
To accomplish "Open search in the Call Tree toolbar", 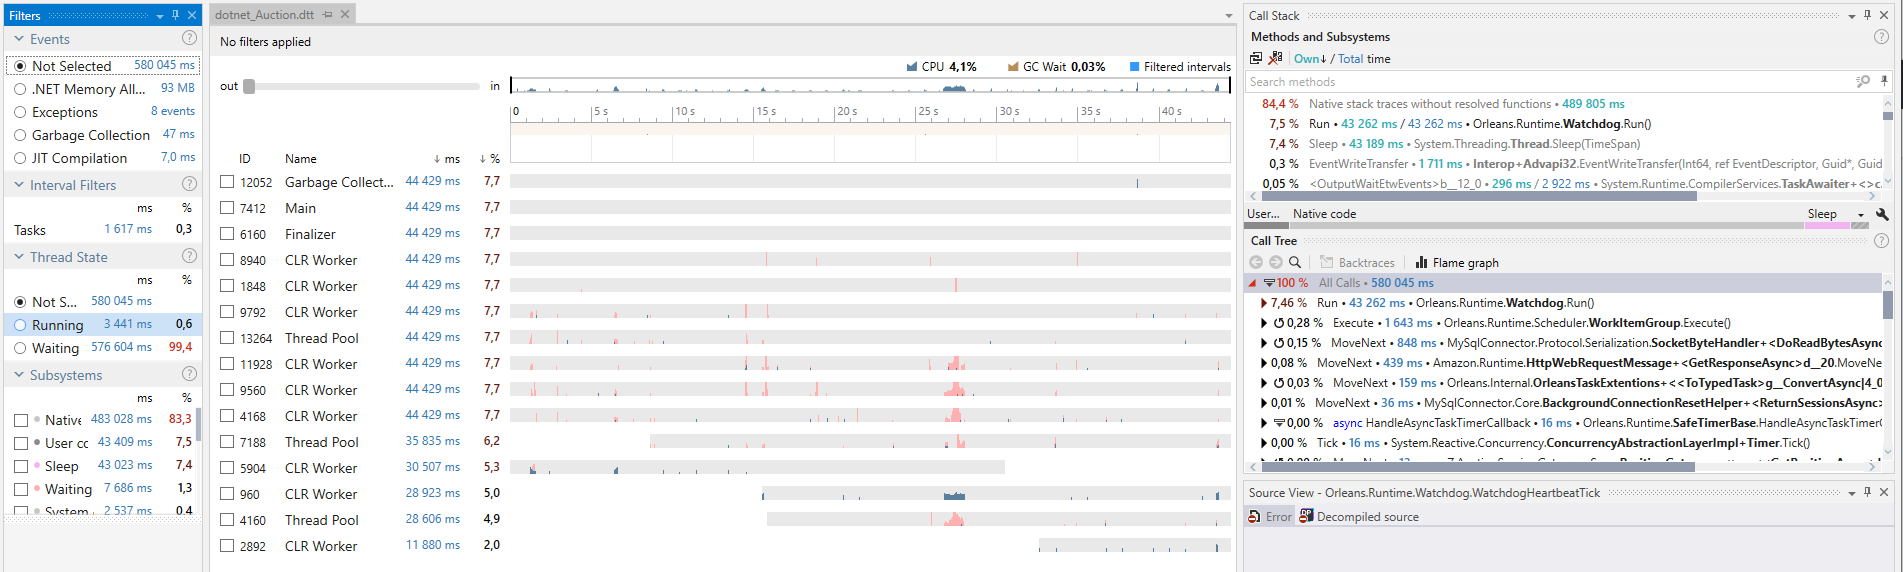I will tap(1295, 262).
